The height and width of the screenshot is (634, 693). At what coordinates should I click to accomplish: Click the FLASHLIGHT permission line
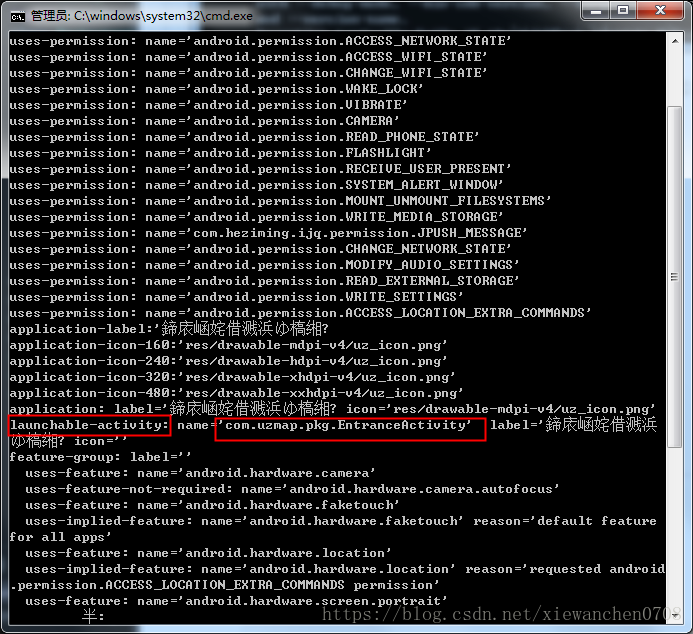(x=221, y=153)
